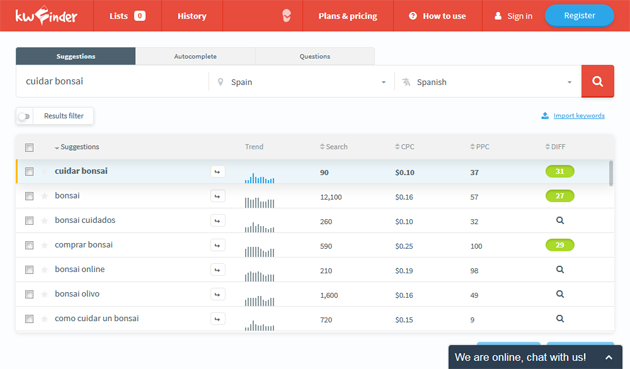Click arrow icon for comprar bonsai row

[x=218, y=245]
